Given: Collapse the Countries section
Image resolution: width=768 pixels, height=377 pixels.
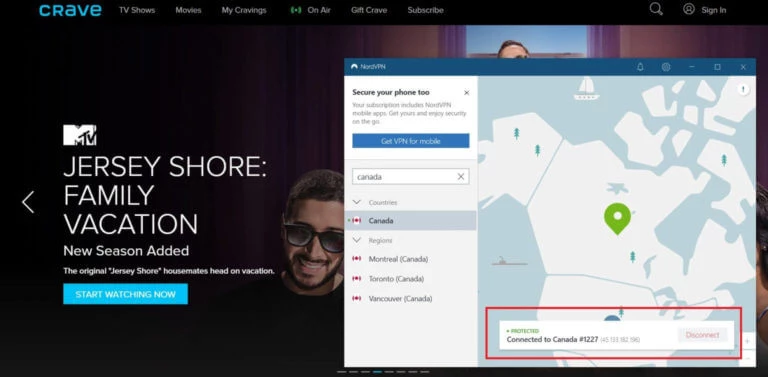Looking at the screenshot, I should 357,202.
